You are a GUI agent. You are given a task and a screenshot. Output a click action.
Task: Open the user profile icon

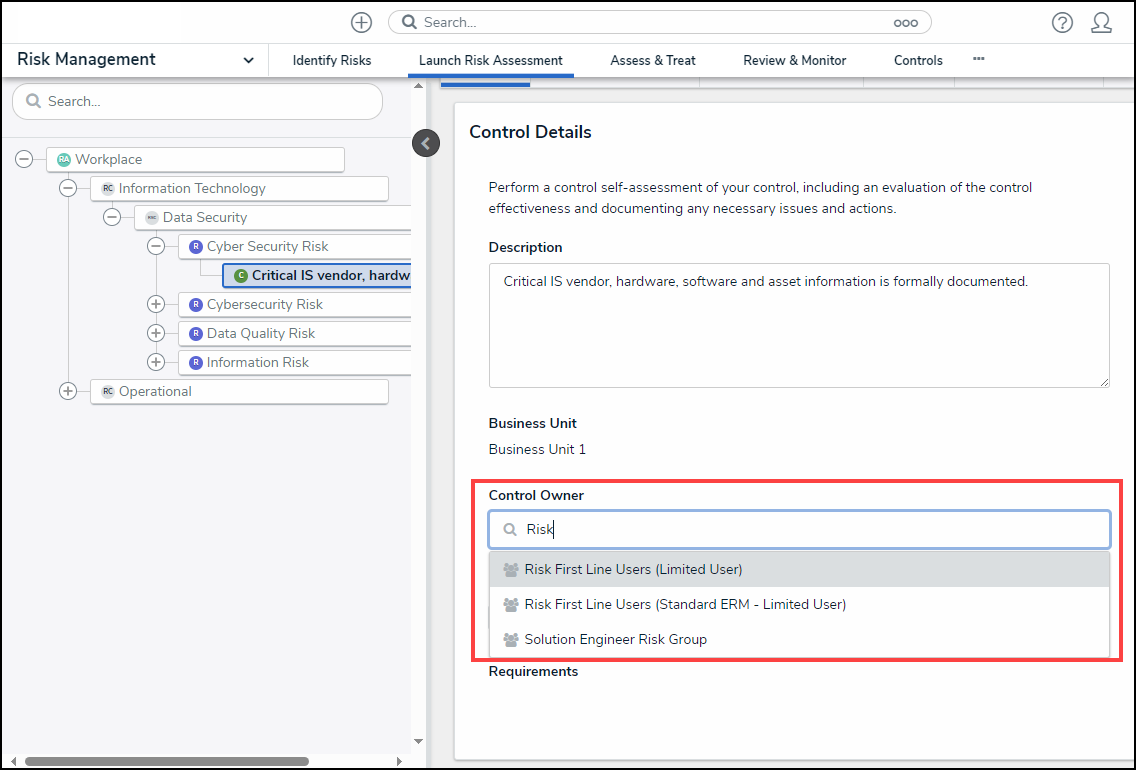click(x=1101, y=22)
